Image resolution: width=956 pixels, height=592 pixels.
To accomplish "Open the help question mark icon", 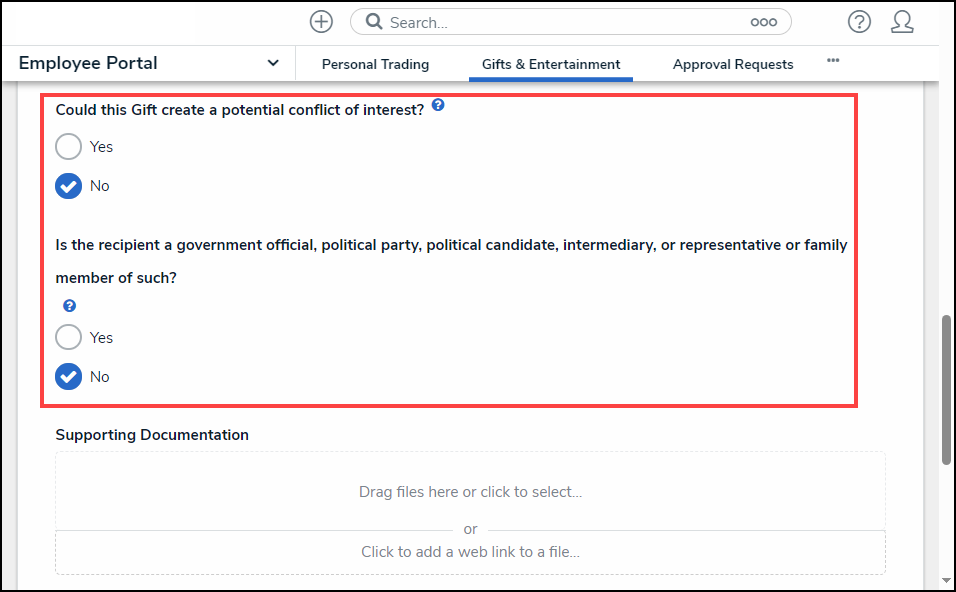I will point(859,22).
